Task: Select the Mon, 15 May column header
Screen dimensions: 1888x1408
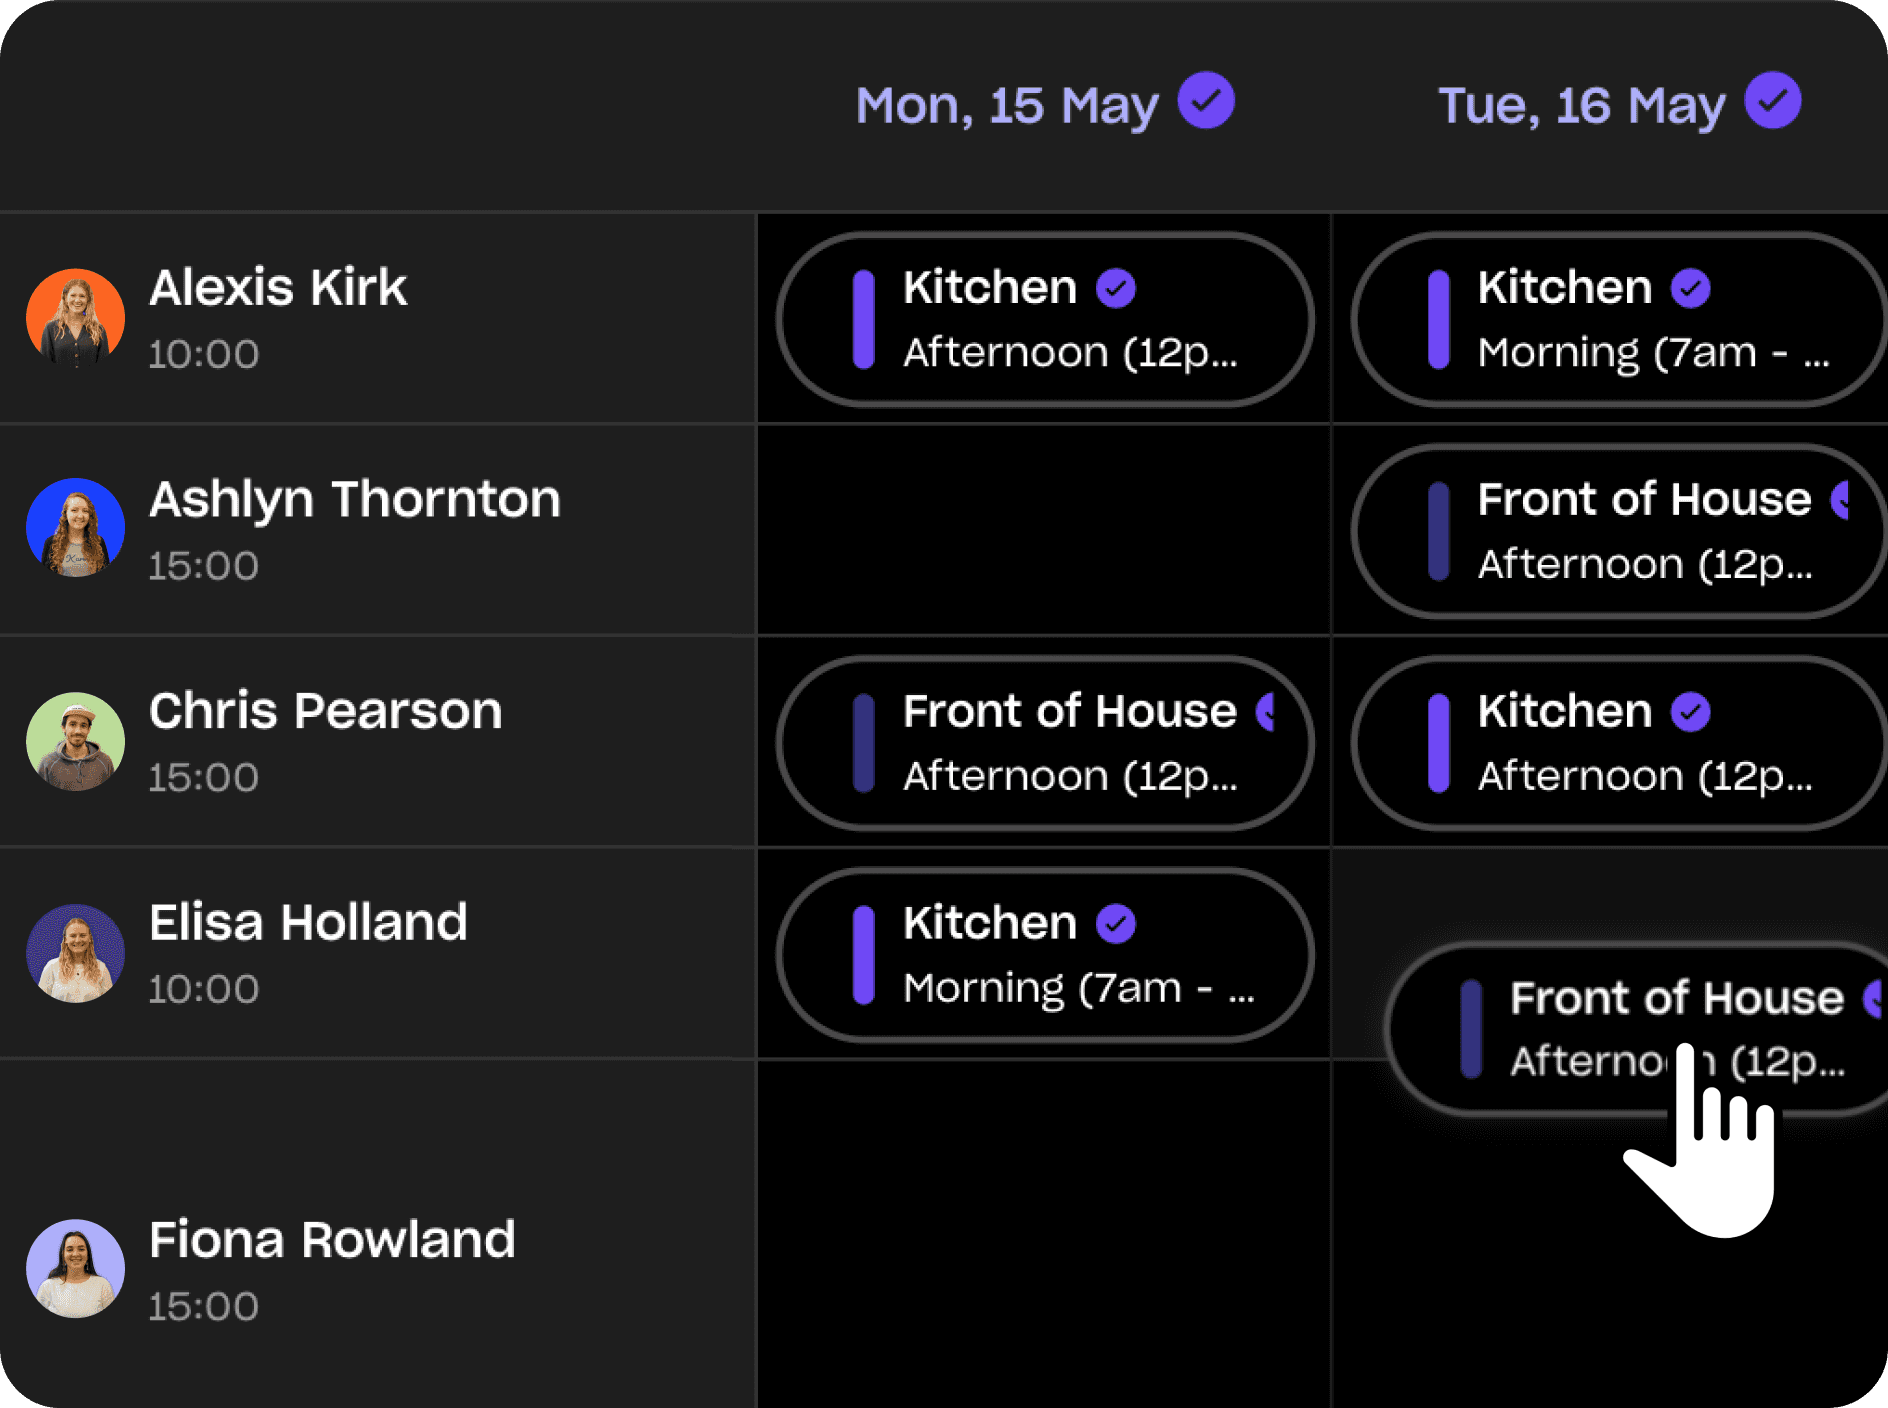Action: [1006, 105]
